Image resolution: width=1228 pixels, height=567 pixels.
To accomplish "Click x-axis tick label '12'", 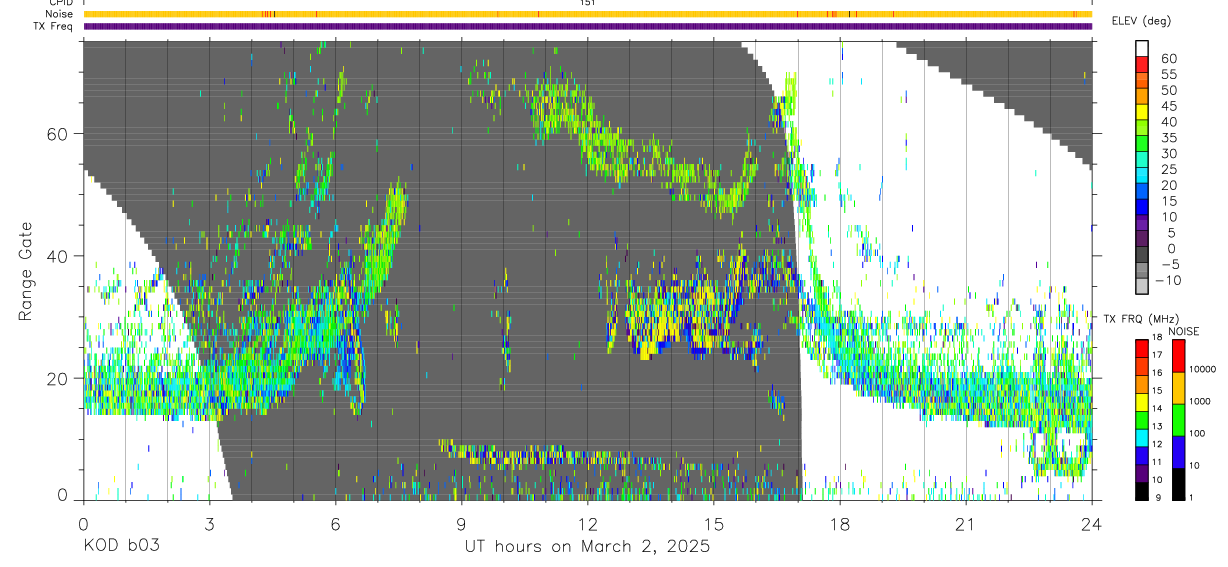I will (587, 524).
